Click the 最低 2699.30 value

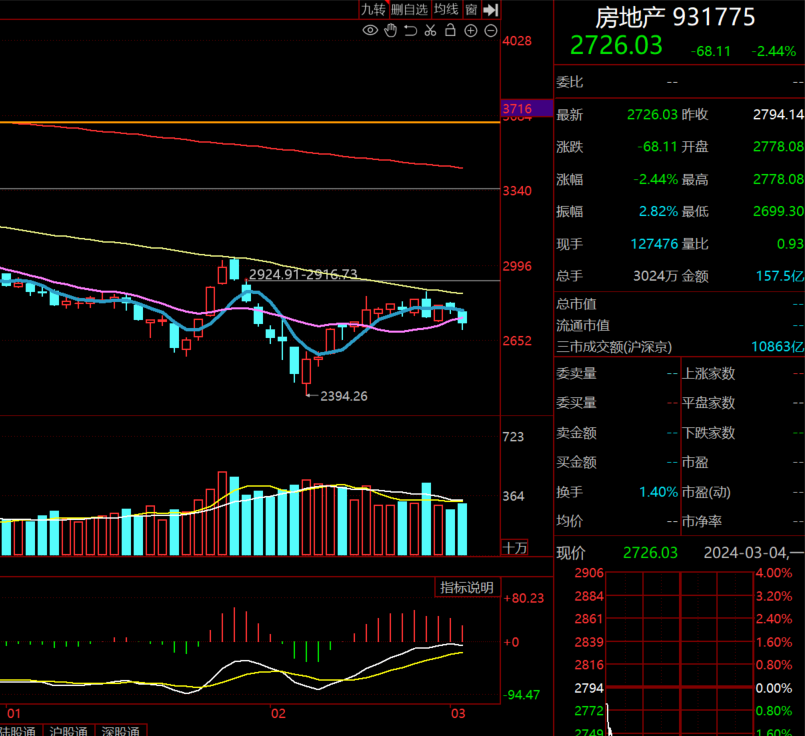pyautogui.click(x=778, y=211)
